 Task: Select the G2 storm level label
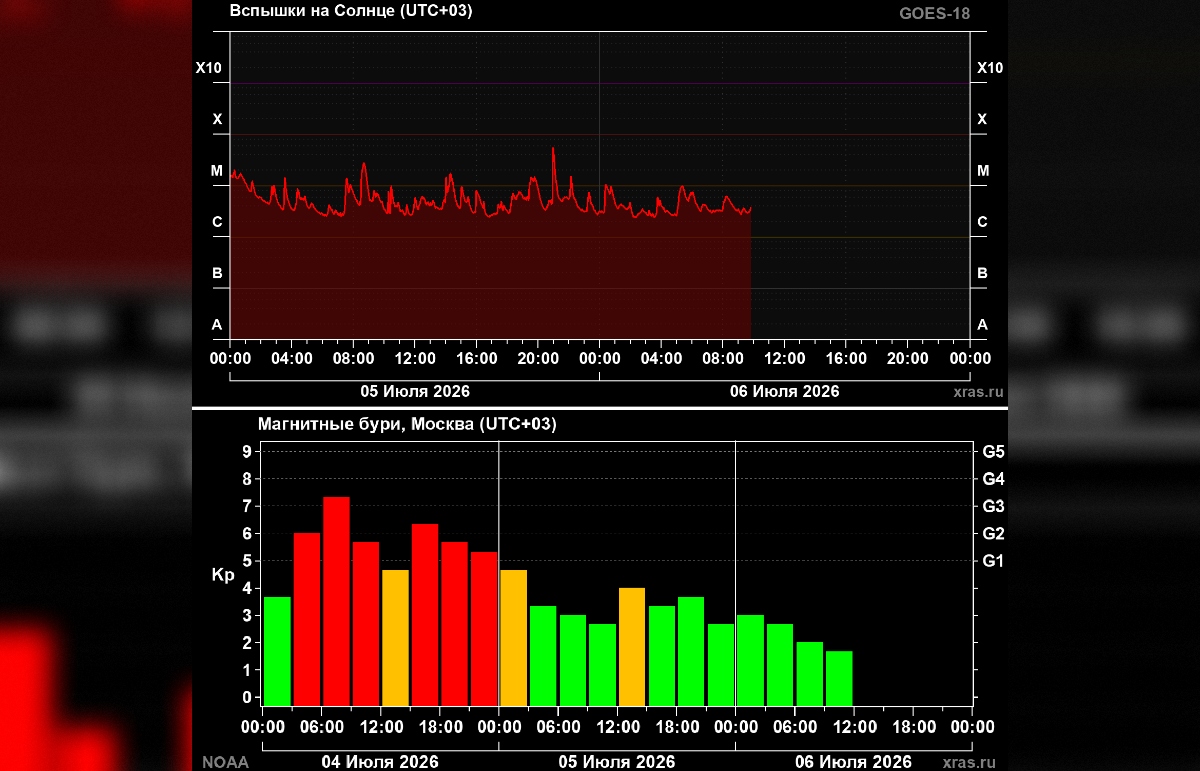click(993, 533)
